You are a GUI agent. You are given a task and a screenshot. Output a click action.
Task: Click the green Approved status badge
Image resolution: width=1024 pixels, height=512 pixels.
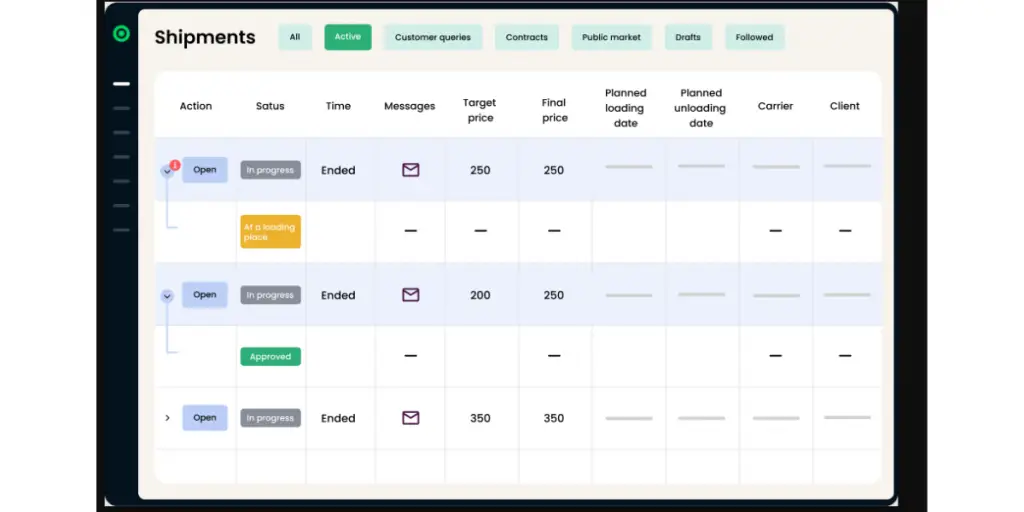tap(270, 356)
